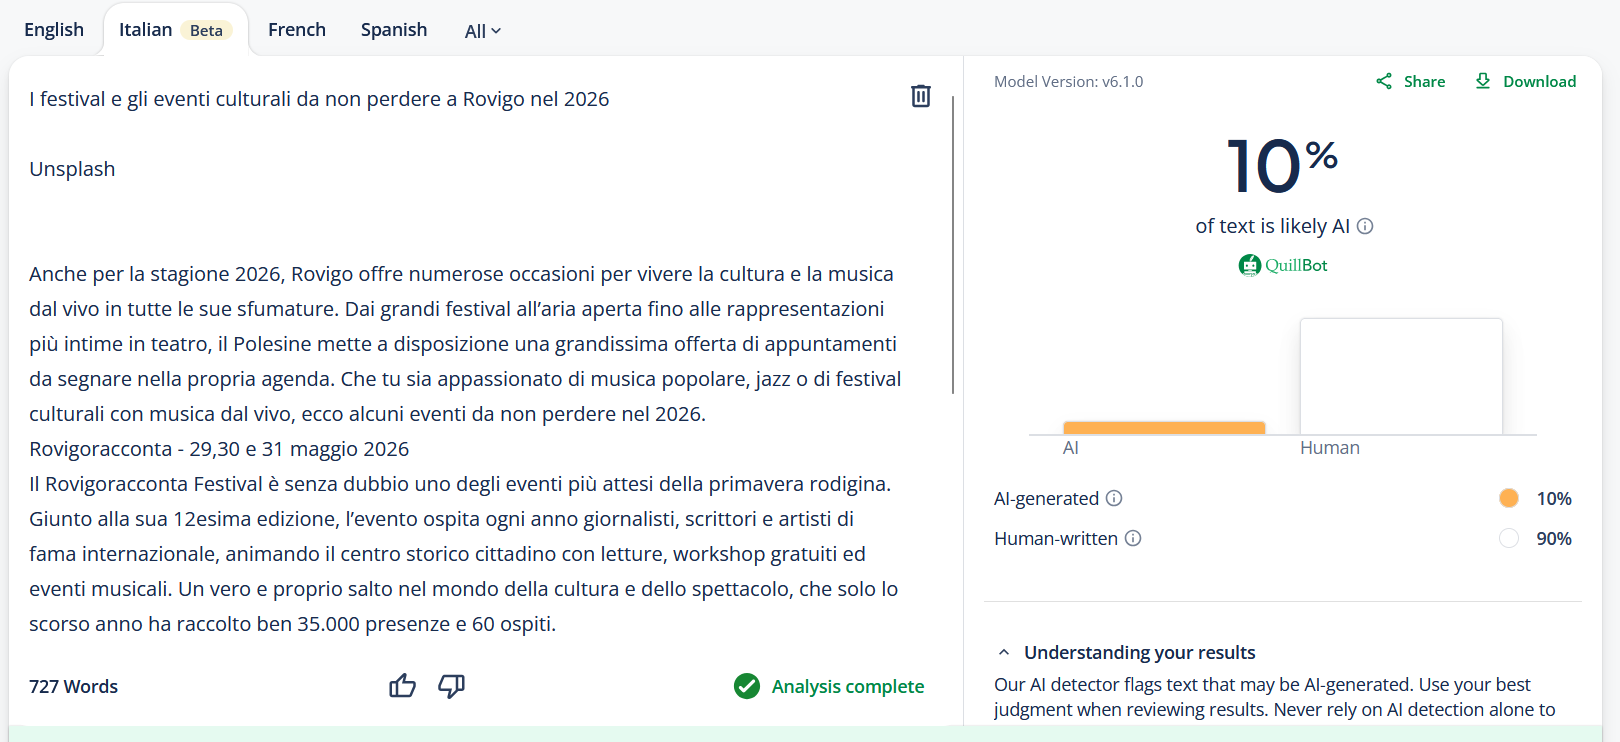Click info icon next to AI-generated
Image resolution: width=1620 pixels, height=742 pixels.
[x=1114, y=498]
